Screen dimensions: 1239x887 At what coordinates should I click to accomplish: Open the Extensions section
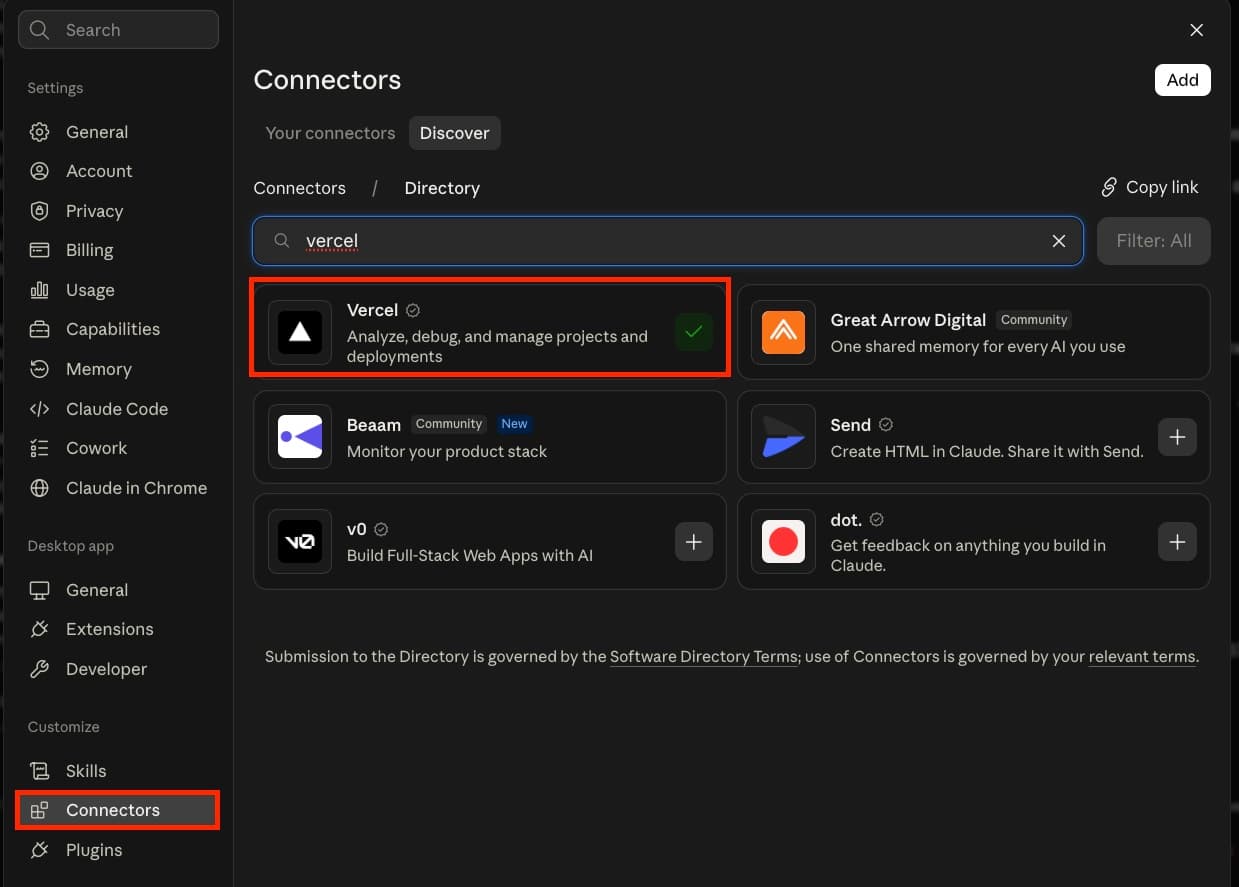pyautogui.click(x=118, y=629)
